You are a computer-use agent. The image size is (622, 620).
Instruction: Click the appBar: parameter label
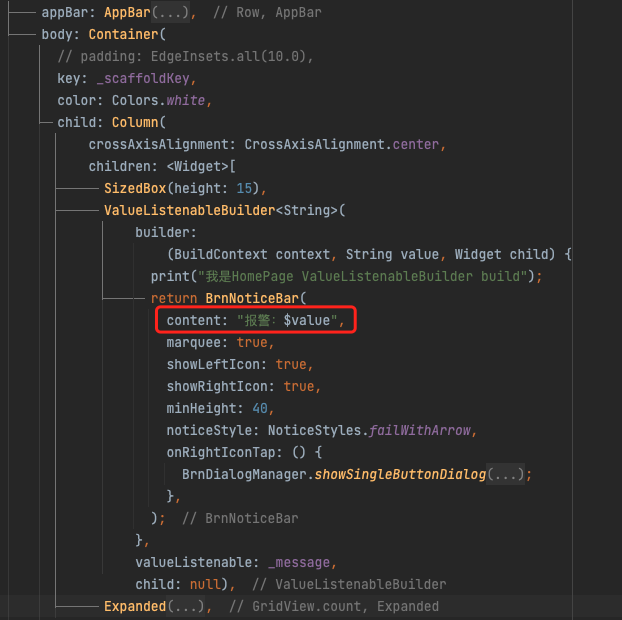(68, 12)
